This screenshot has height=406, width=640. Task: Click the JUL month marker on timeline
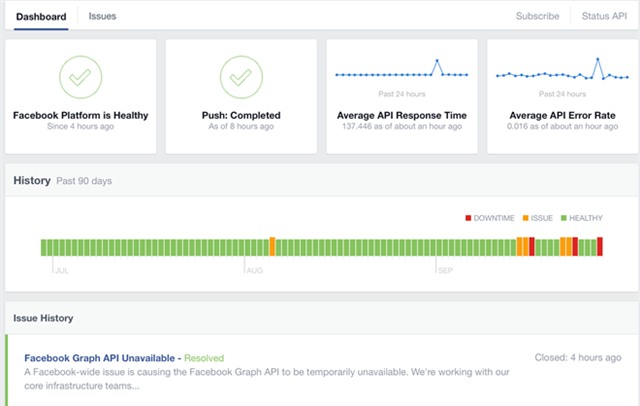61,270
